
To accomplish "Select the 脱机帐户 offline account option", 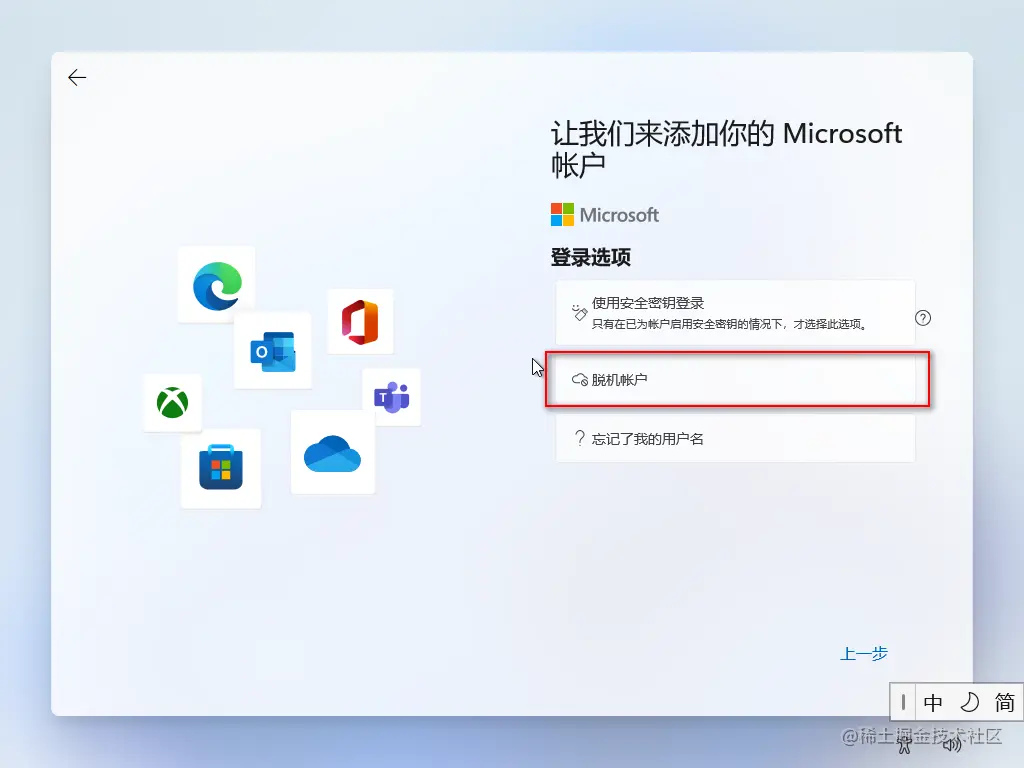I will coord(735,379).
